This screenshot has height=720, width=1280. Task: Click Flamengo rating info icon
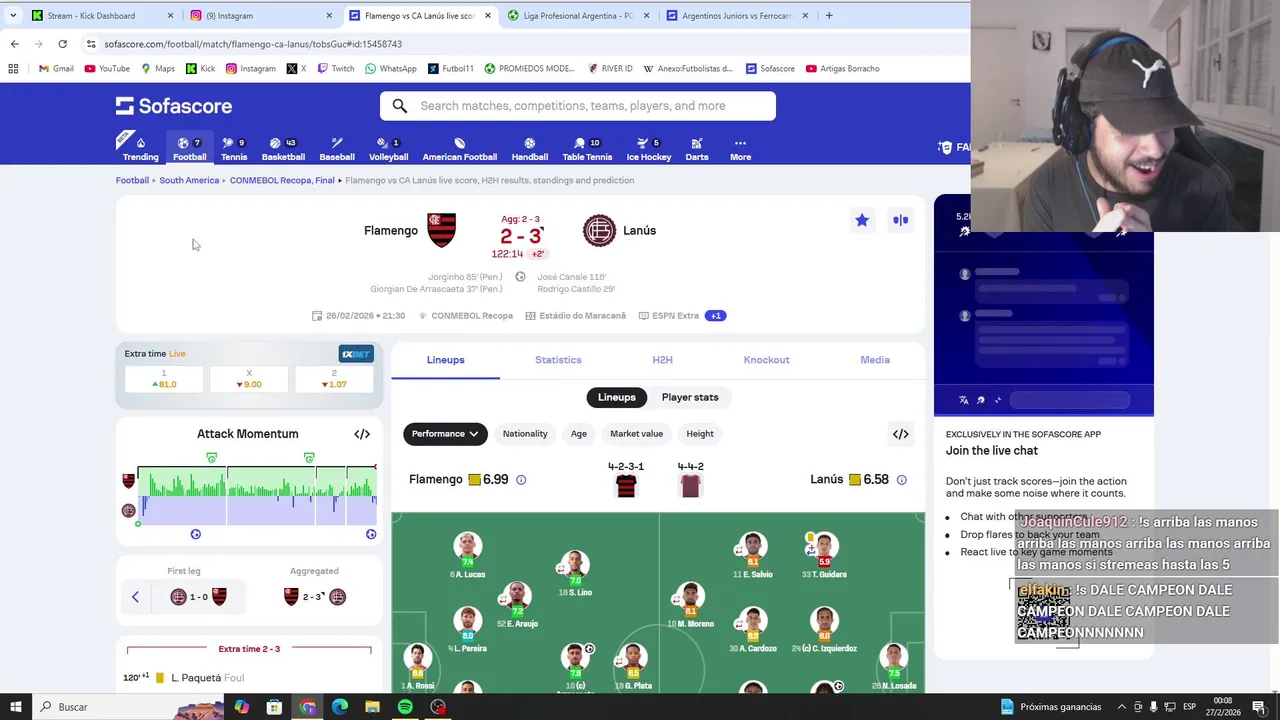coord(521,480)
